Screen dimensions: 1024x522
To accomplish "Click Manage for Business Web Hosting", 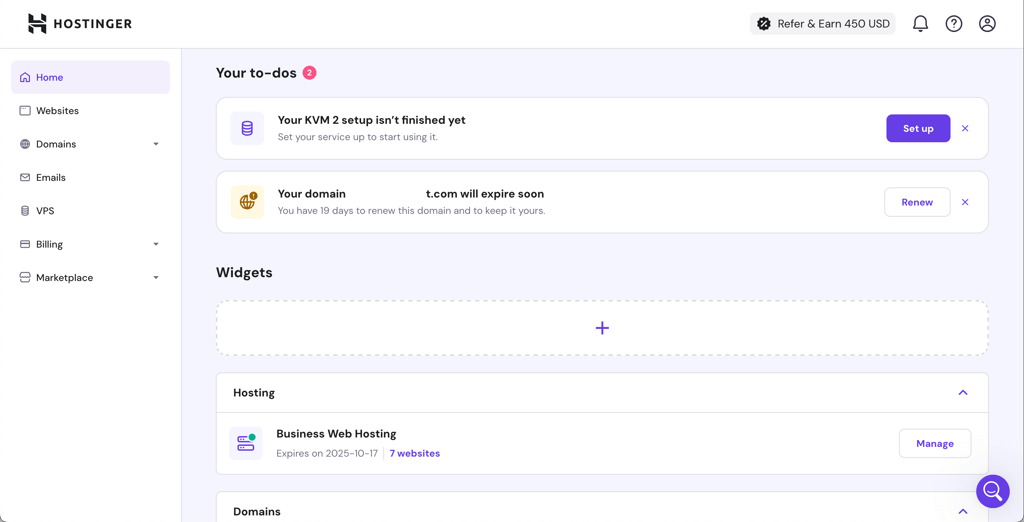I will coord(935,443).
